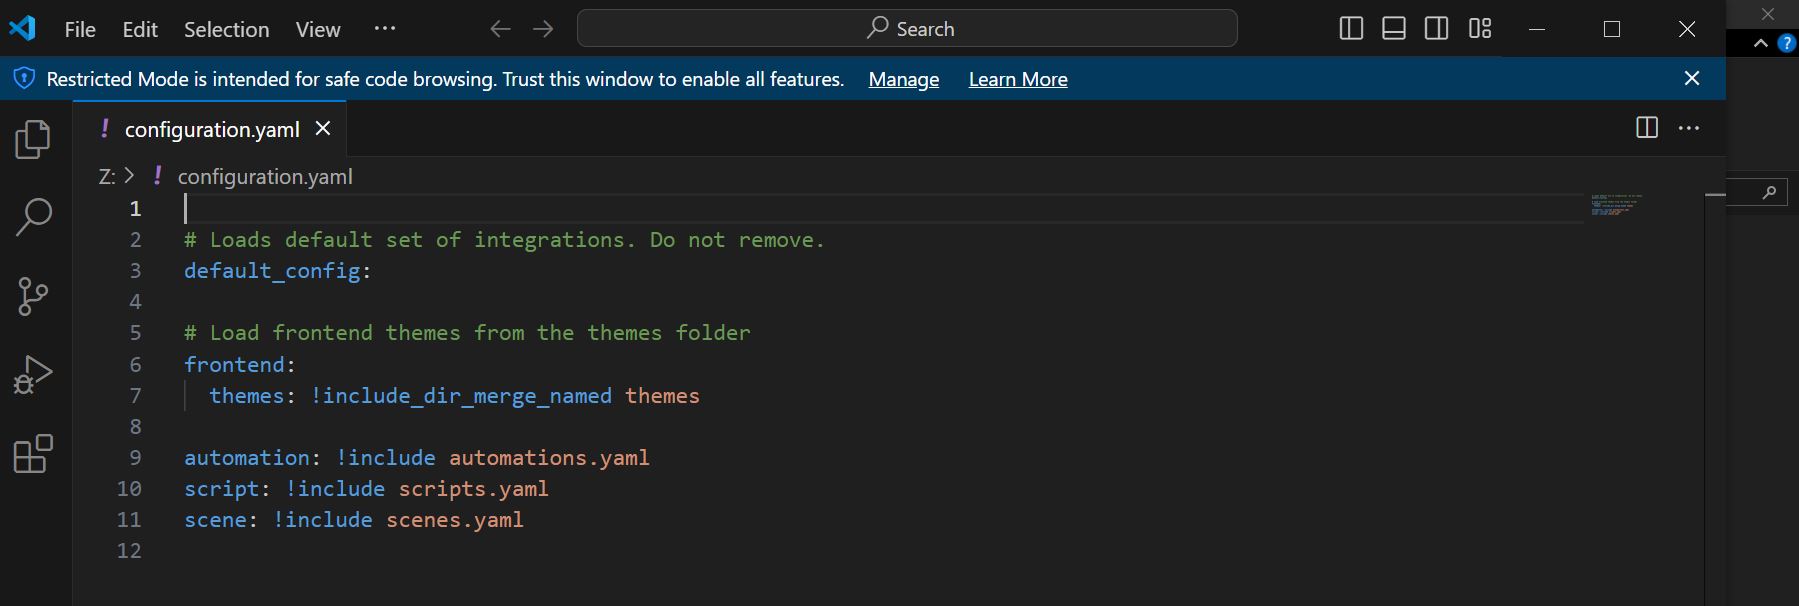Open the Extensions view
The image size is (1799, 606).
(33, 454)
